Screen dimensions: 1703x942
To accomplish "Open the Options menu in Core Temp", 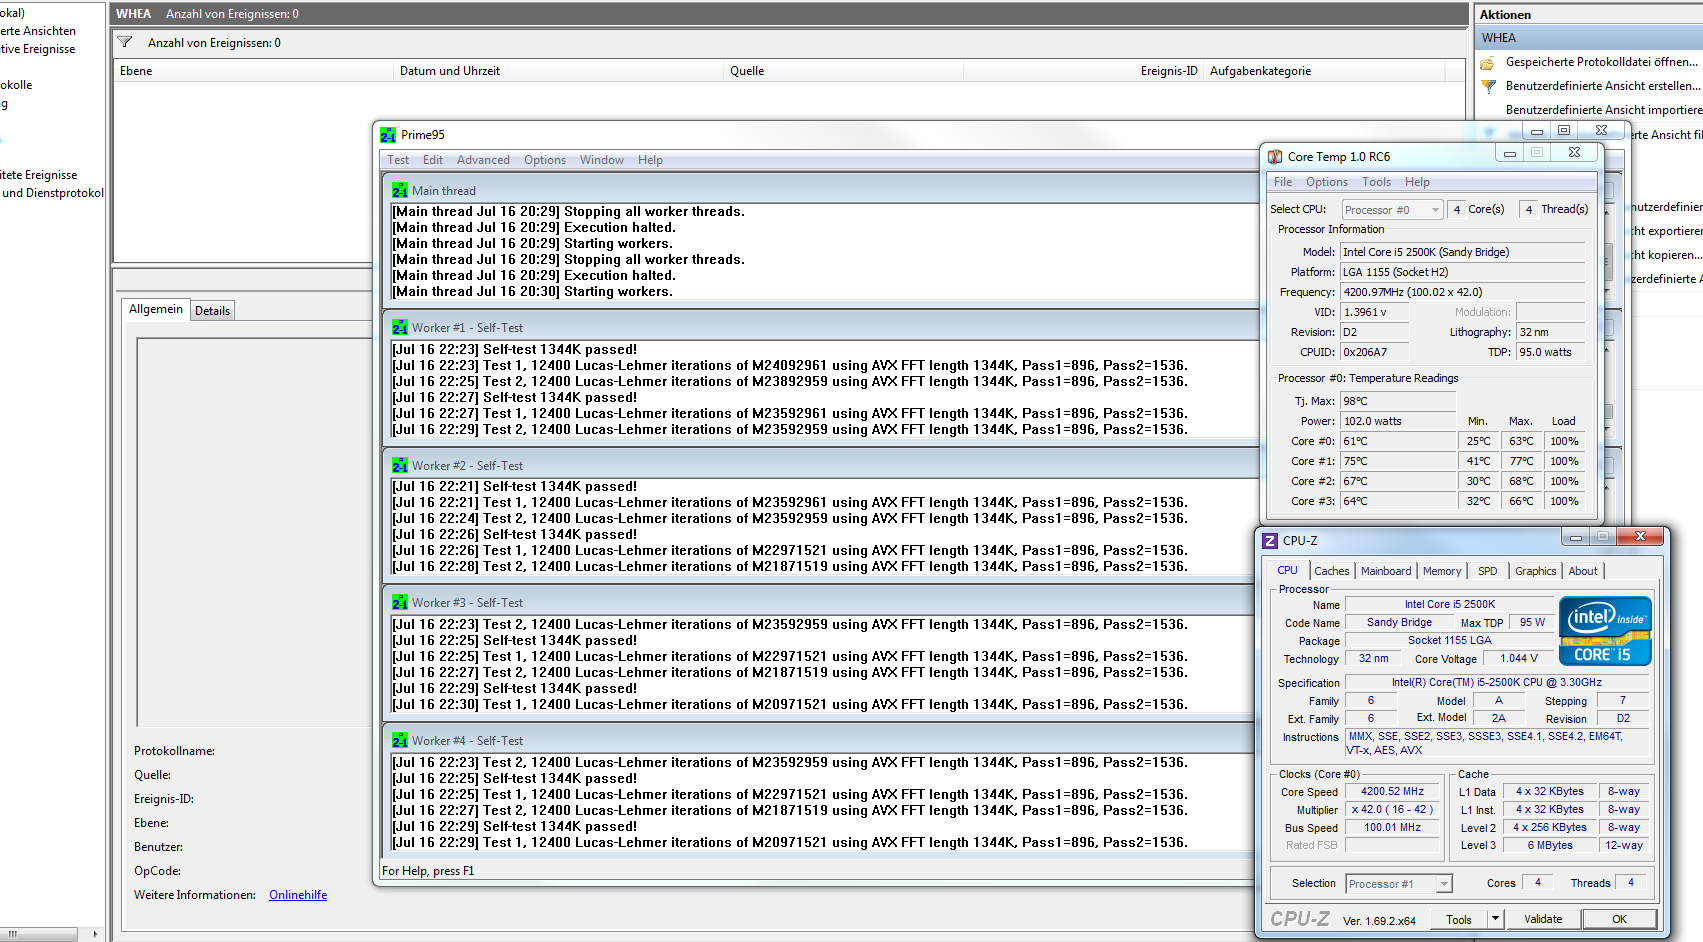I will click(1327, 182).
